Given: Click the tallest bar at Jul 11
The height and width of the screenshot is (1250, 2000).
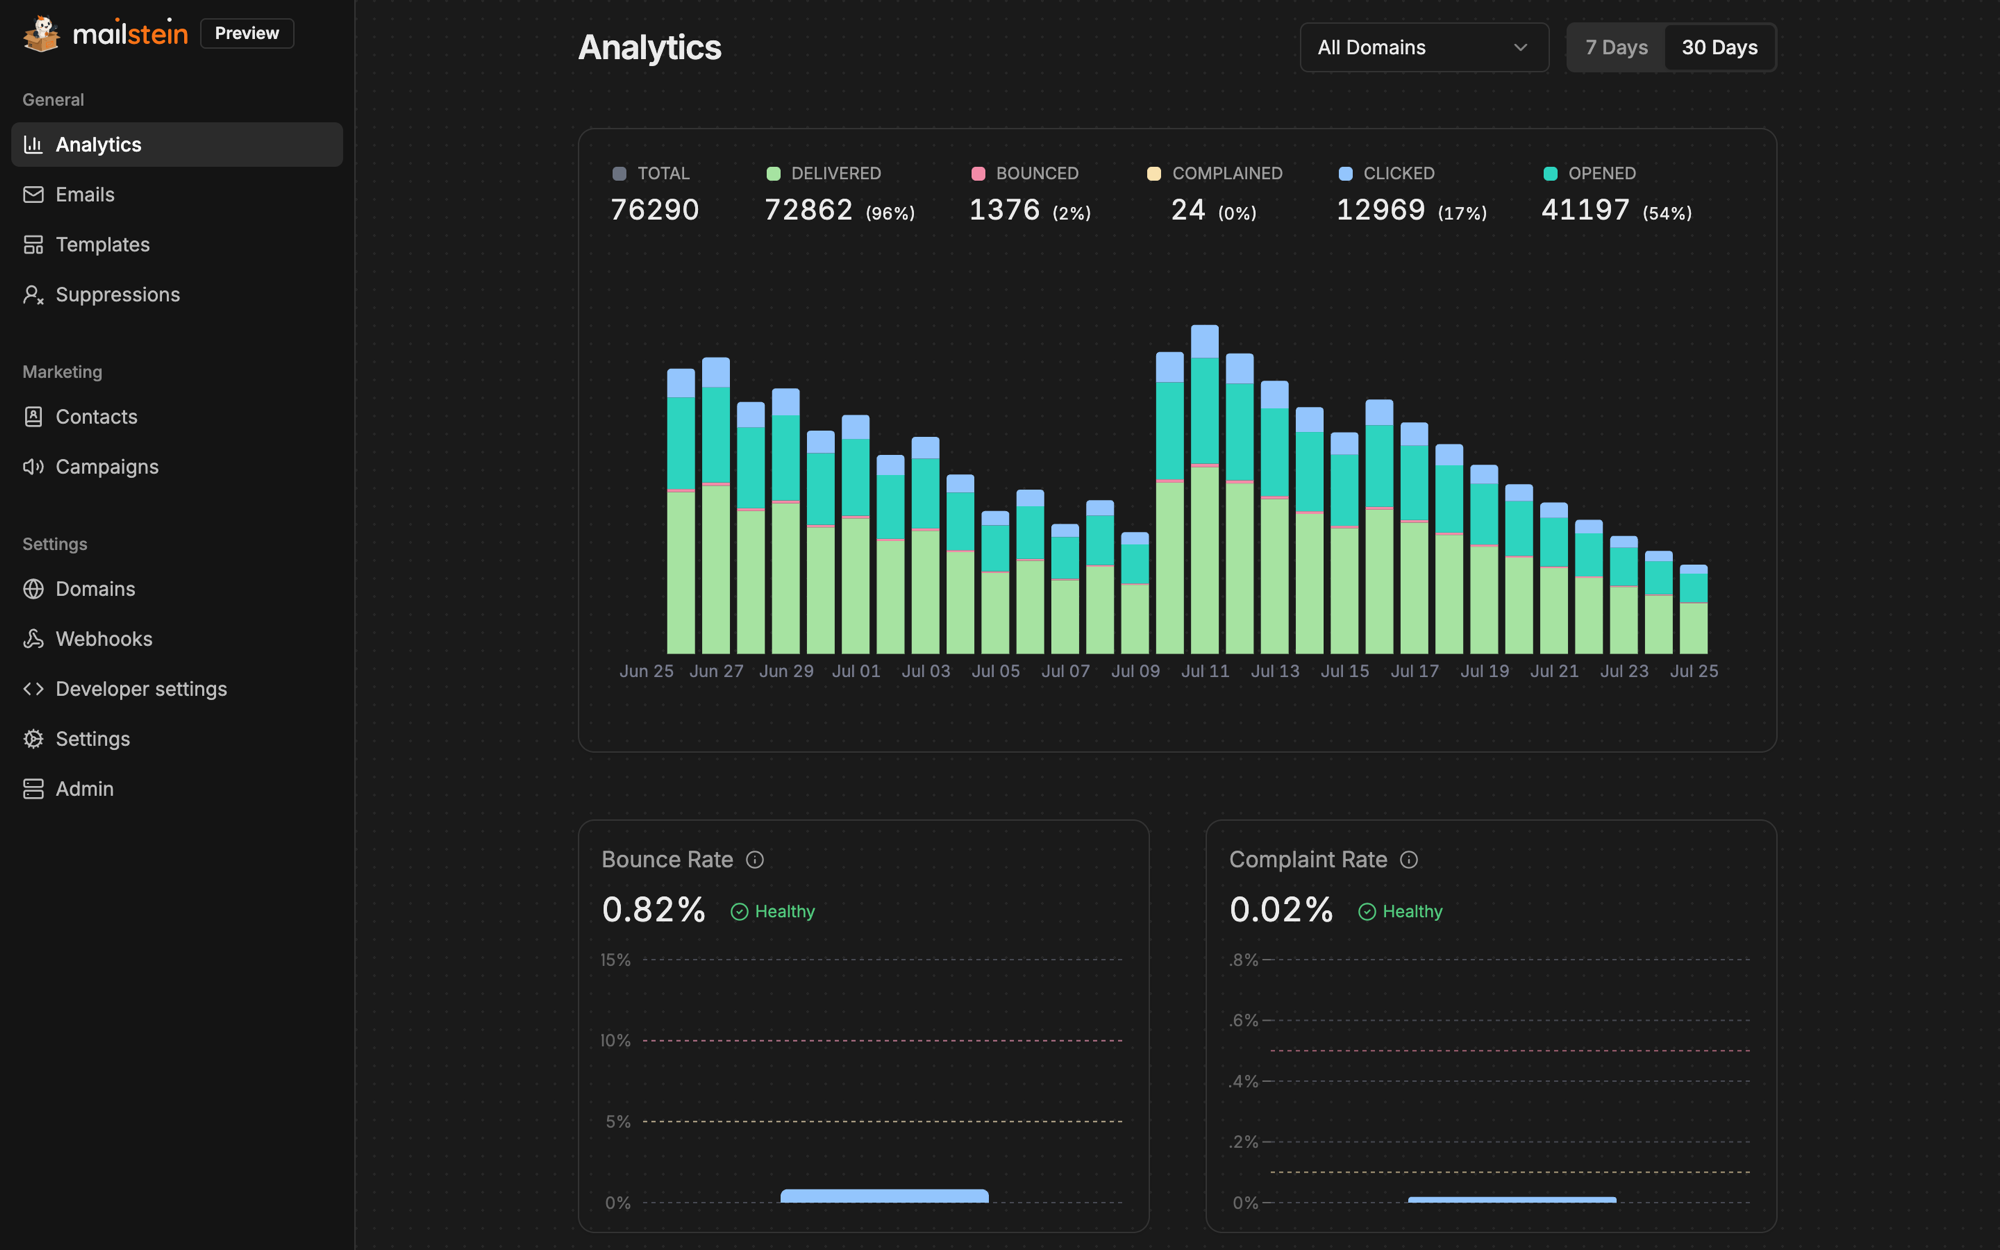Looking at the screenshot, I should click(x=1205, y=489).
